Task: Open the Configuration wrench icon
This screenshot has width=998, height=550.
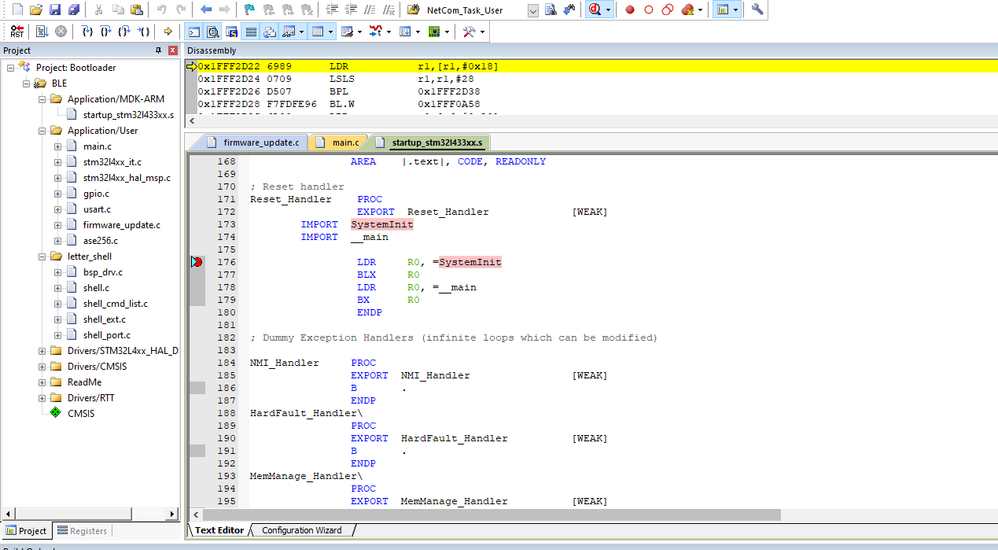Action: point(758,10)
